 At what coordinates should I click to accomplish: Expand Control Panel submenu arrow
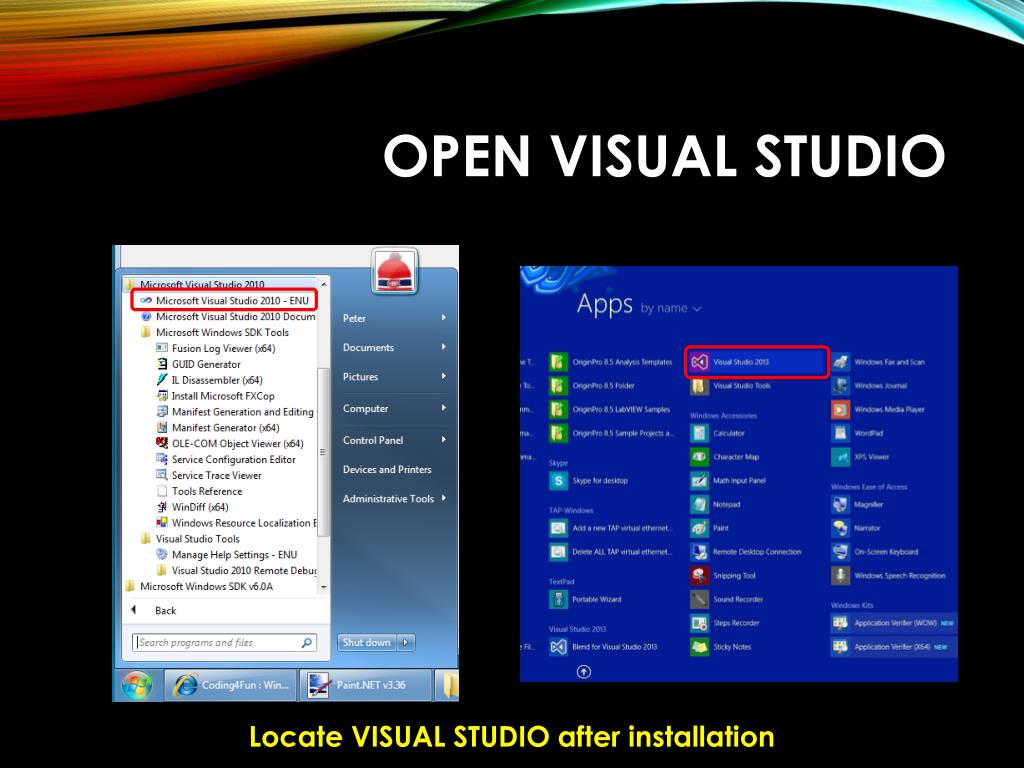point(443,440)
